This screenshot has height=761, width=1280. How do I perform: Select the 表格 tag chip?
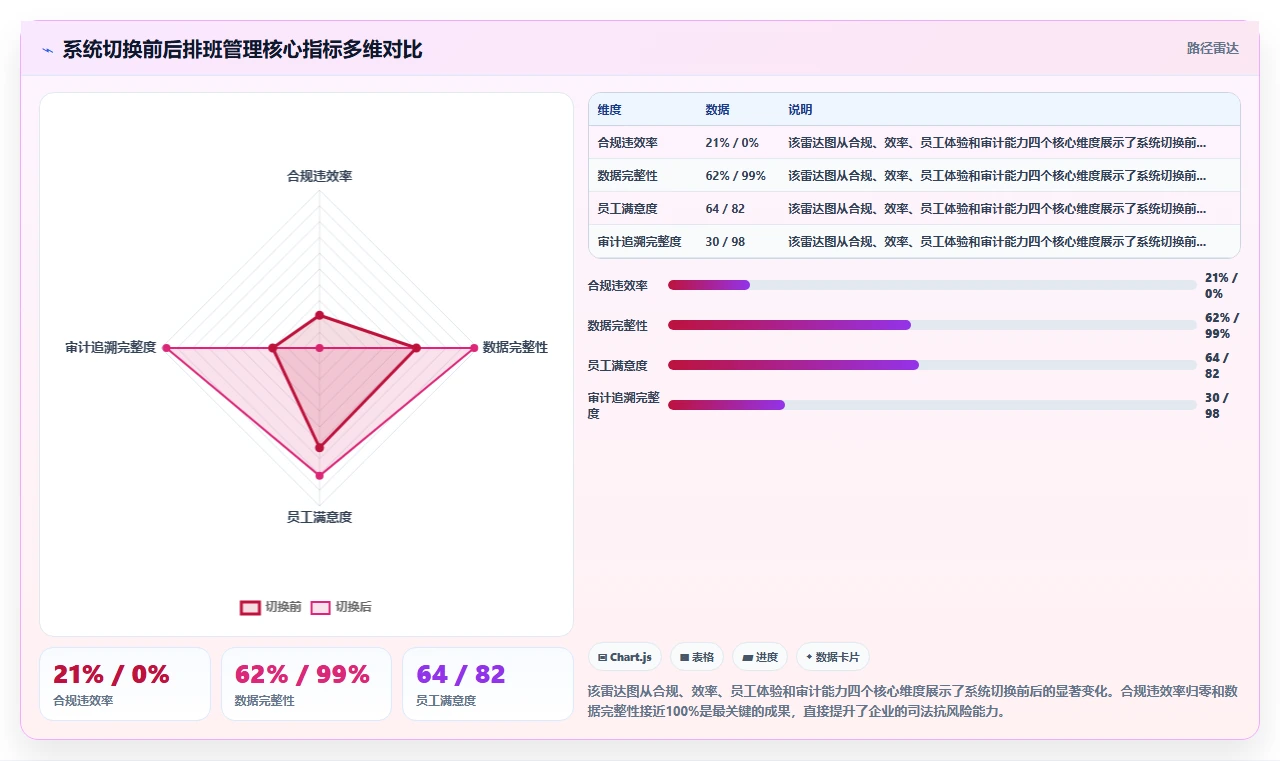click(697, 657)
